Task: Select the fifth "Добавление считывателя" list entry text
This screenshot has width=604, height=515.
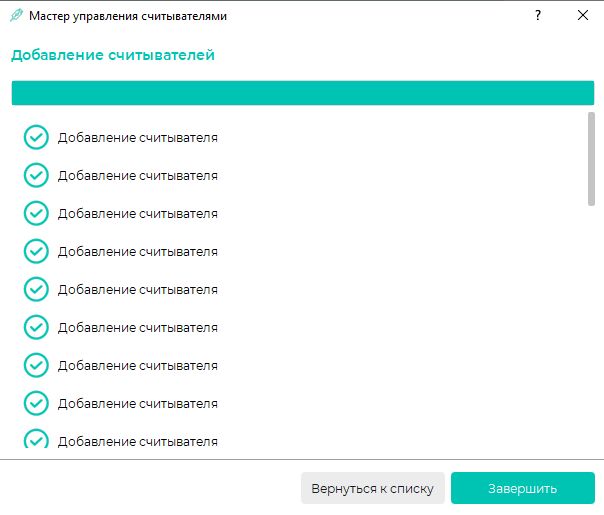Action: pyautogui.click(x=138, y=289)
